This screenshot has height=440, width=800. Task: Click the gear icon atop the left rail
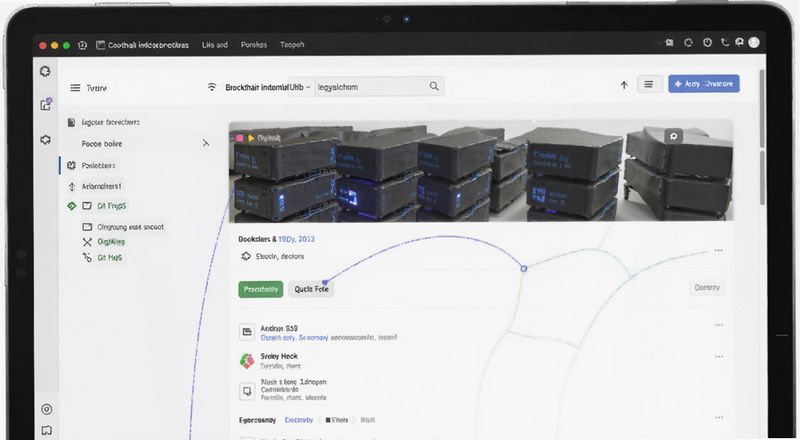(45, 71)
